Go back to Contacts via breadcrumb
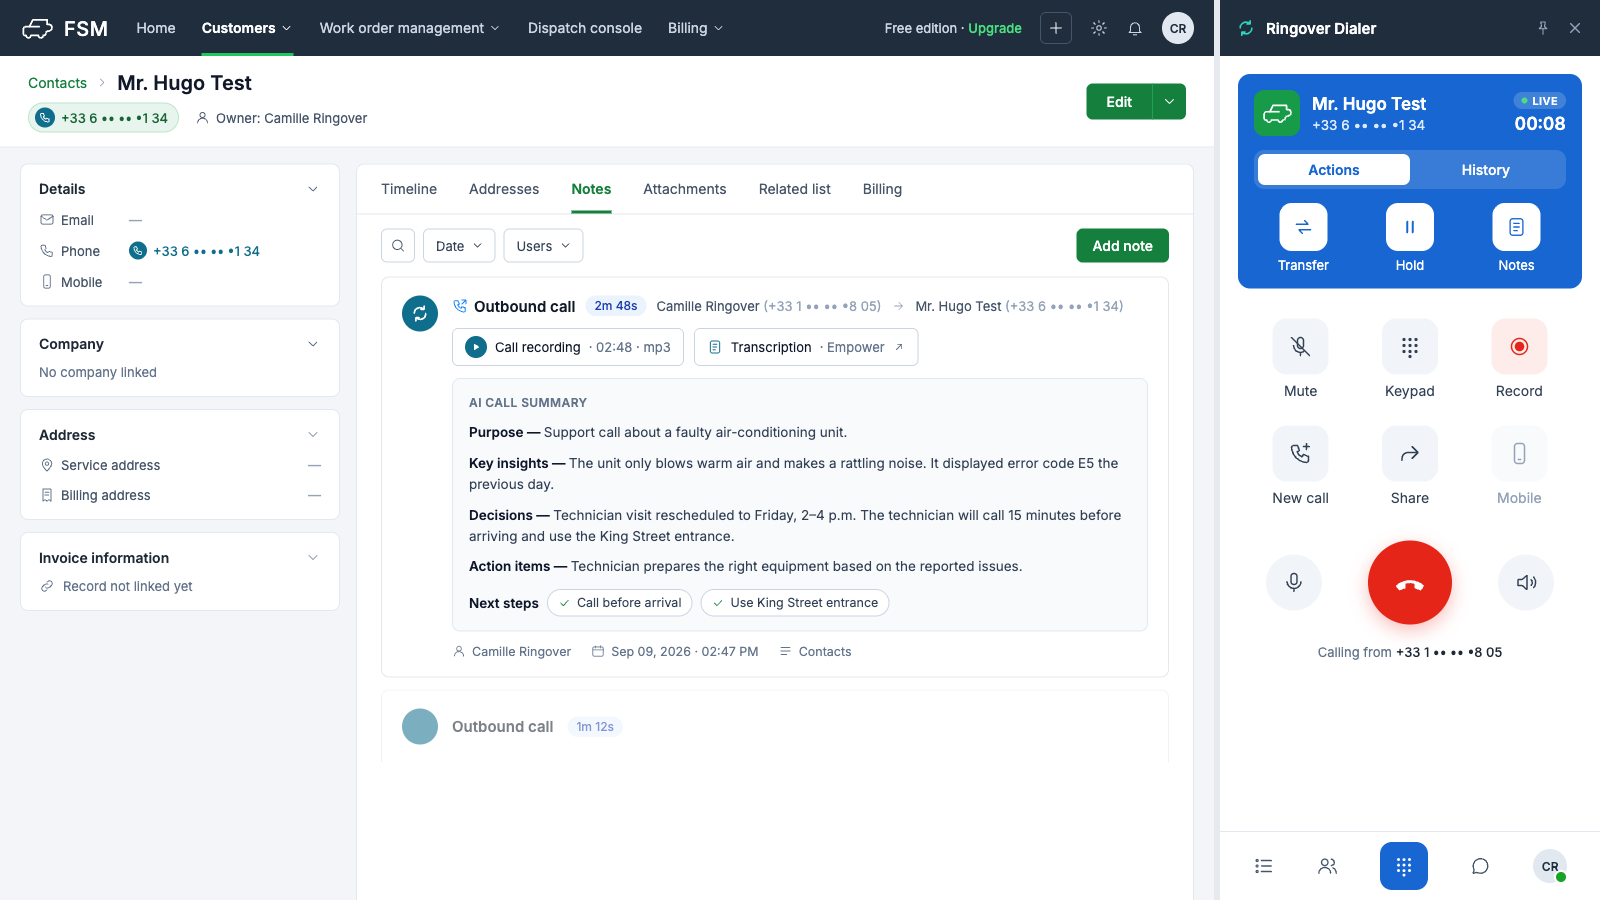This screenshot has height=900, width=1600. click(x=57, y=83)
